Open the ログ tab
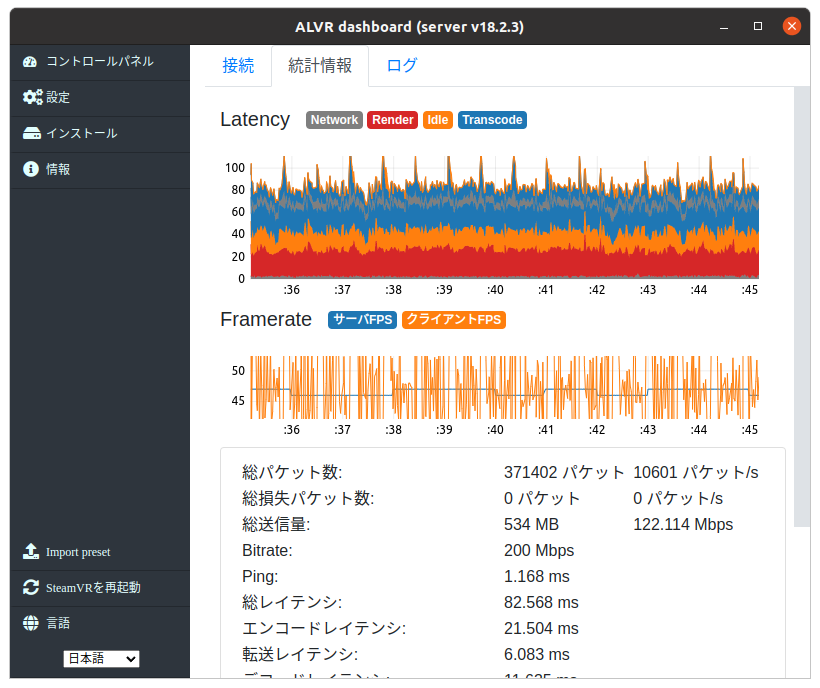The height and width of the screenshot is (688, 820). (x=401, y=65)
